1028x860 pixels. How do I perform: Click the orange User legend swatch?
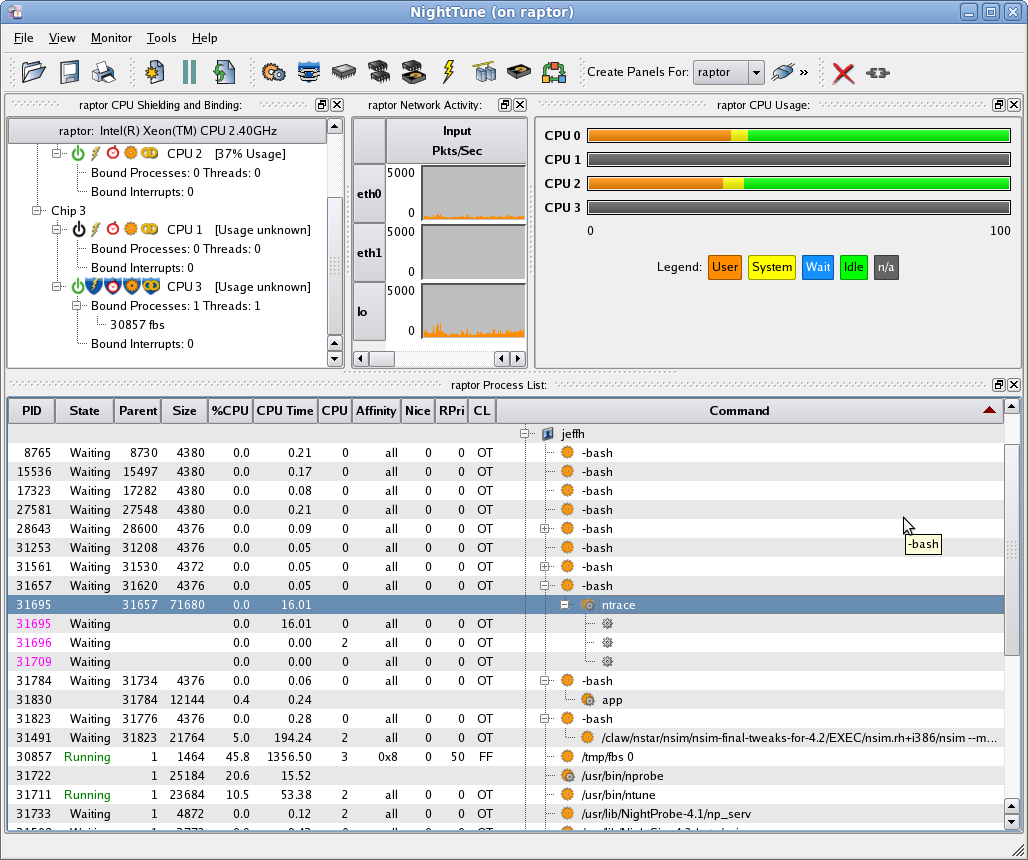pos(724,267)
